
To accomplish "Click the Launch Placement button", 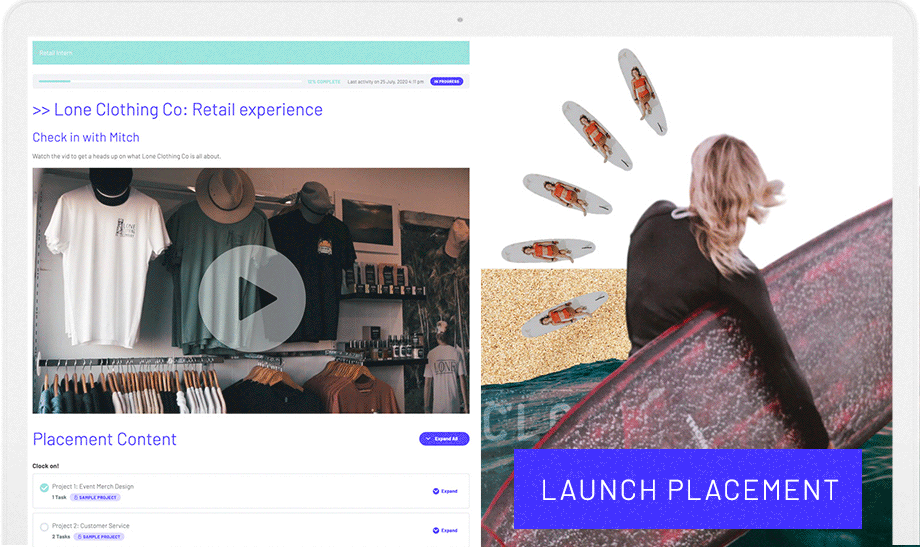I will click(x=688, y=489).
